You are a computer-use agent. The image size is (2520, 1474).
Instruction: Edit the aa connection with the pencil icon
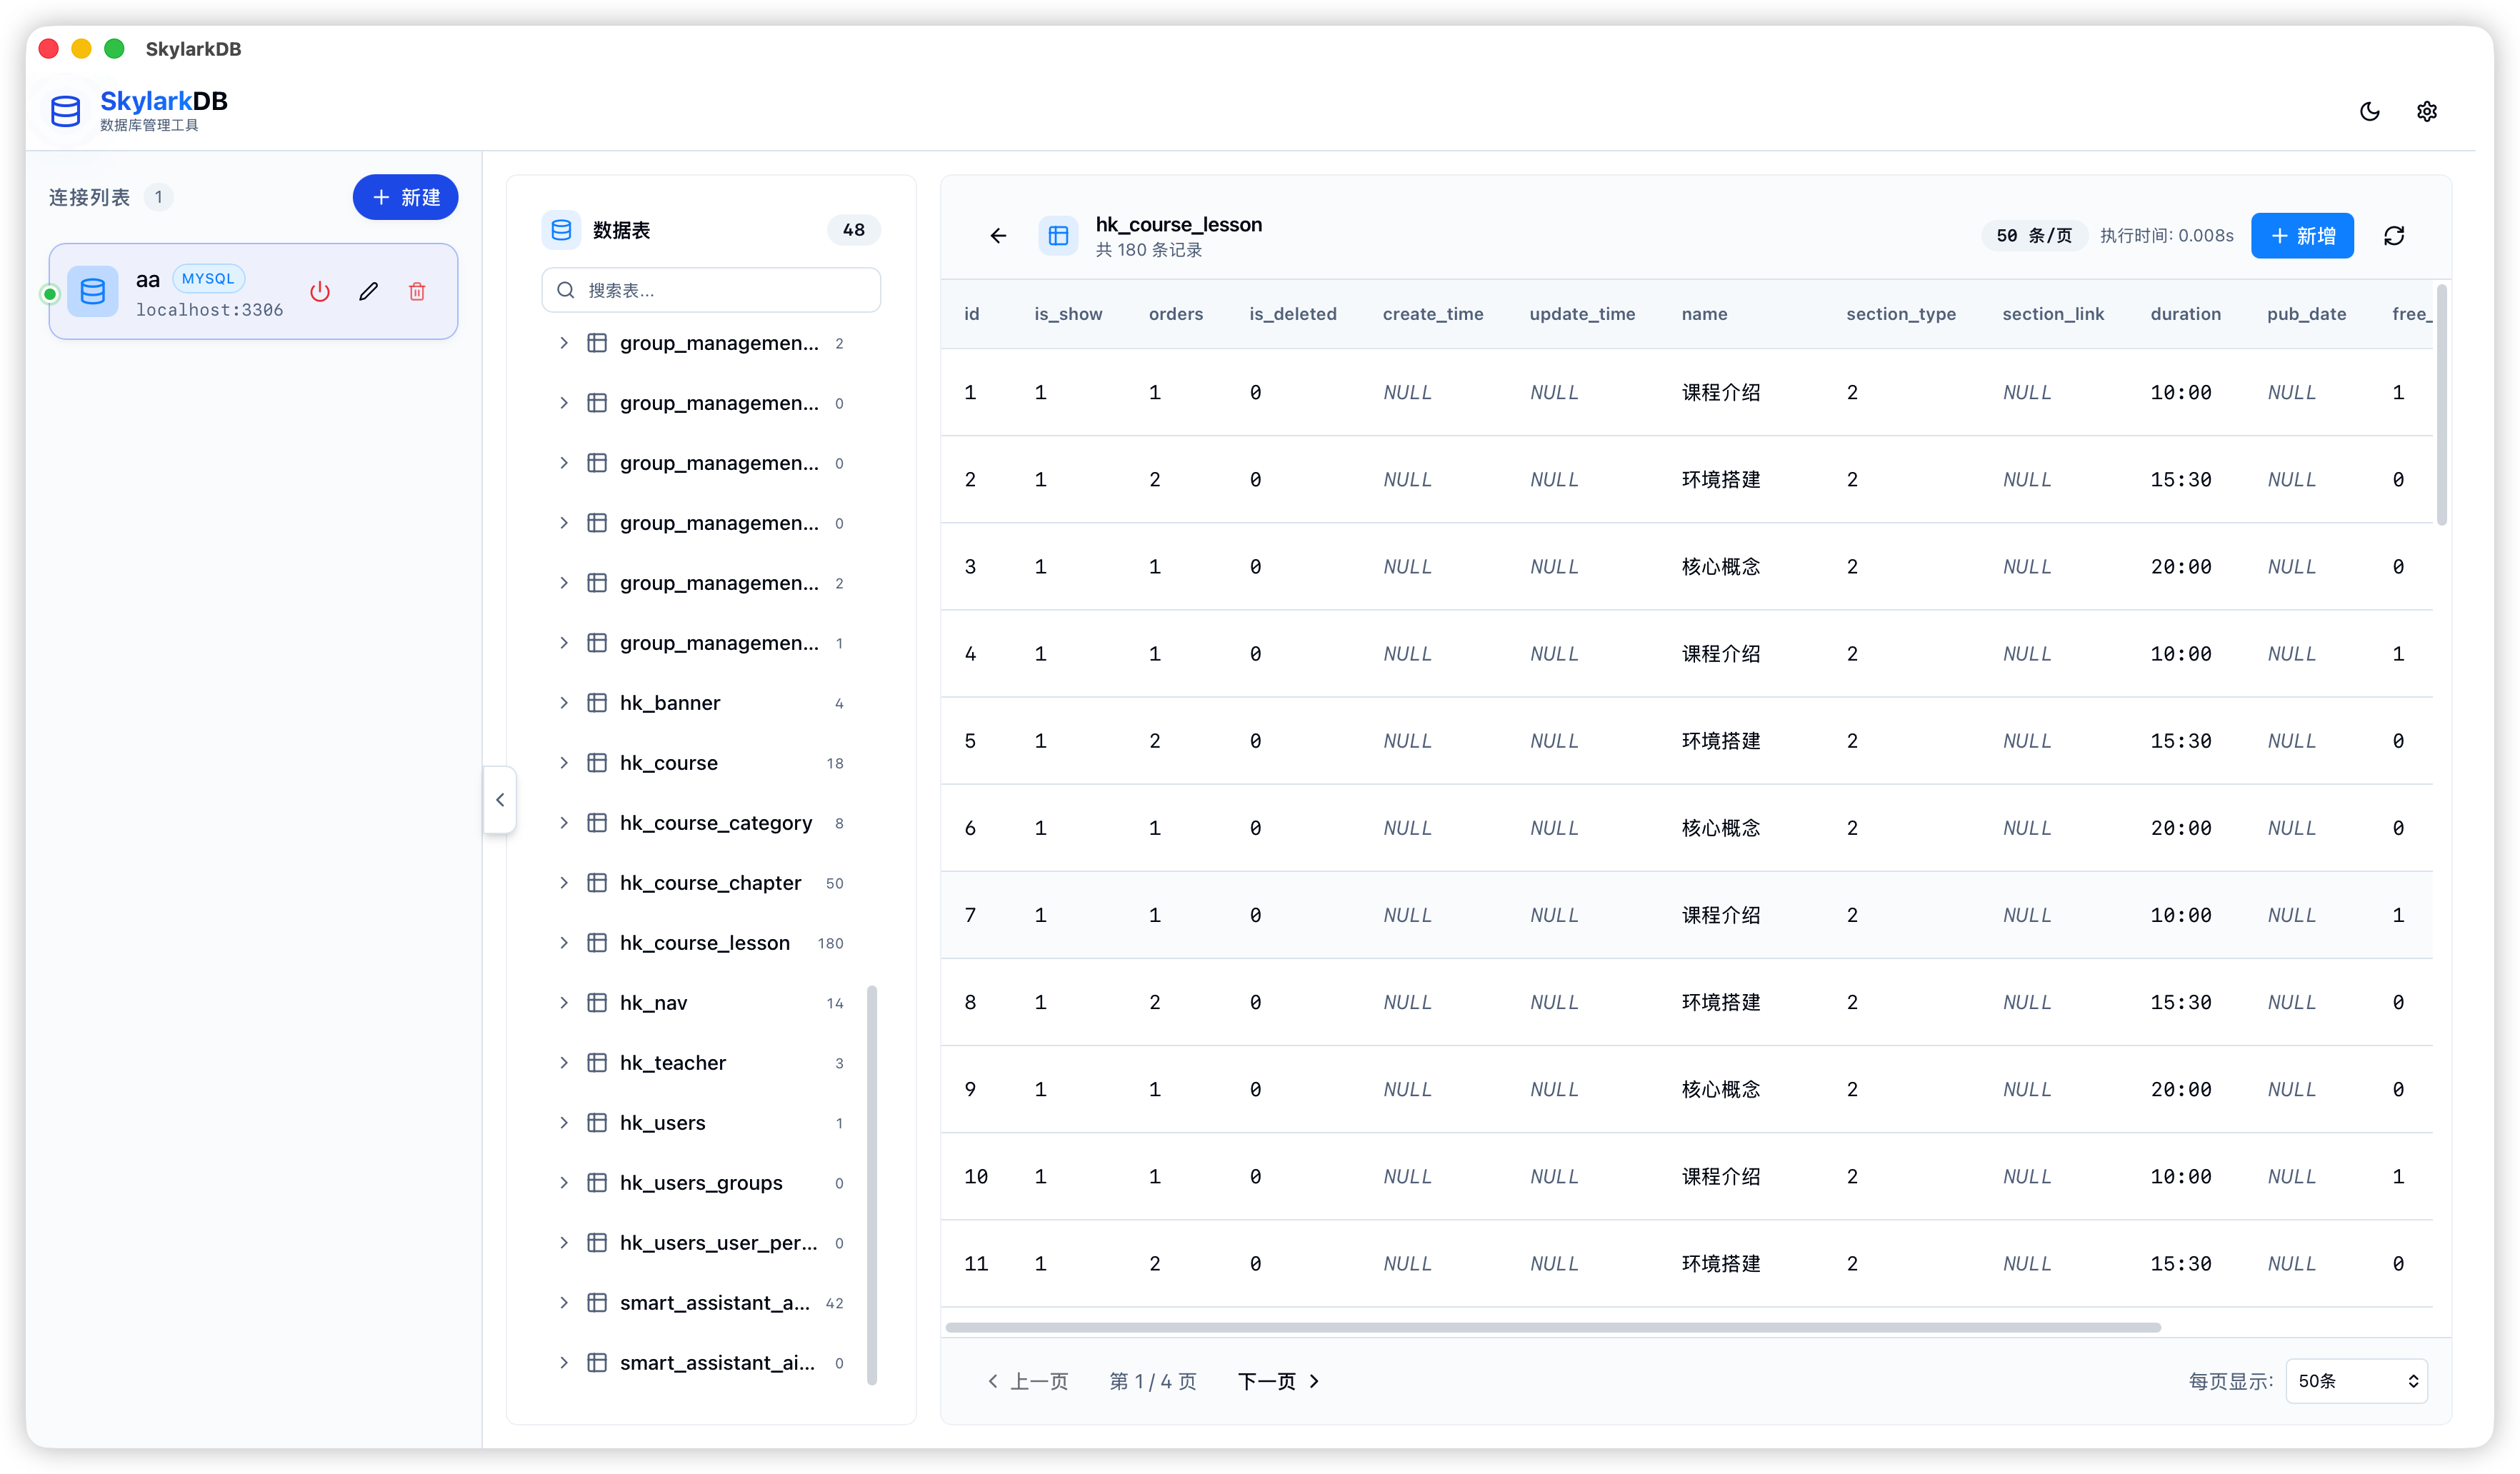(x=368, y=291)
